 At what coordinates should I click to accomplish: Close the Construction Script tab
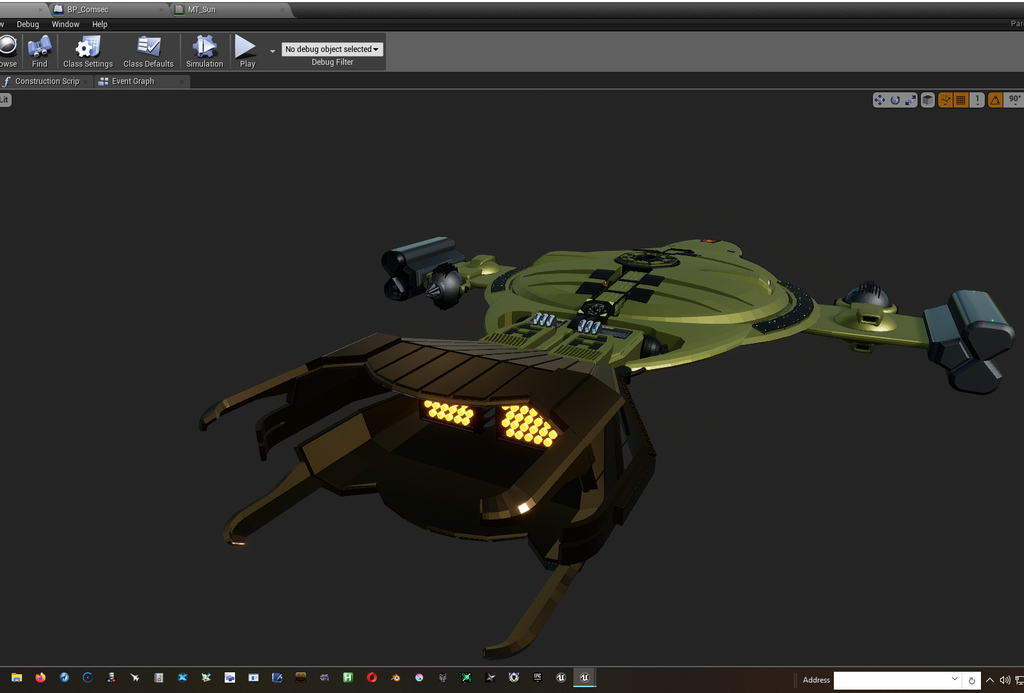tap(86, 82)
